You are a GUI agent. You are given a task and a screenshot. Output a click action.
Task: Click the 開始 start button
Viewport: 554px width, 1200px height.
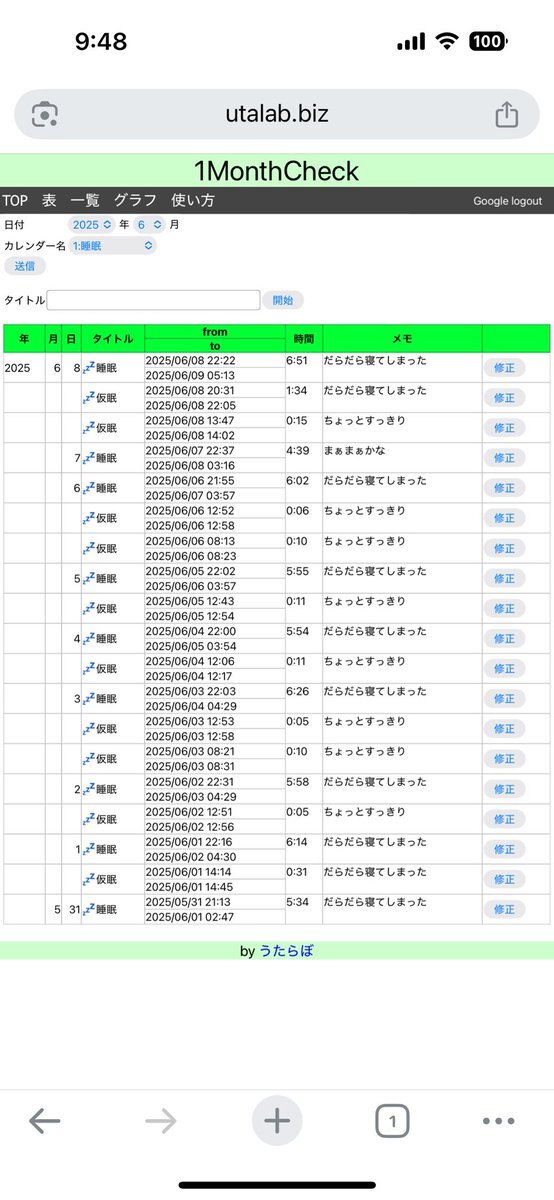pyautogui.click(x=283, y=300)
